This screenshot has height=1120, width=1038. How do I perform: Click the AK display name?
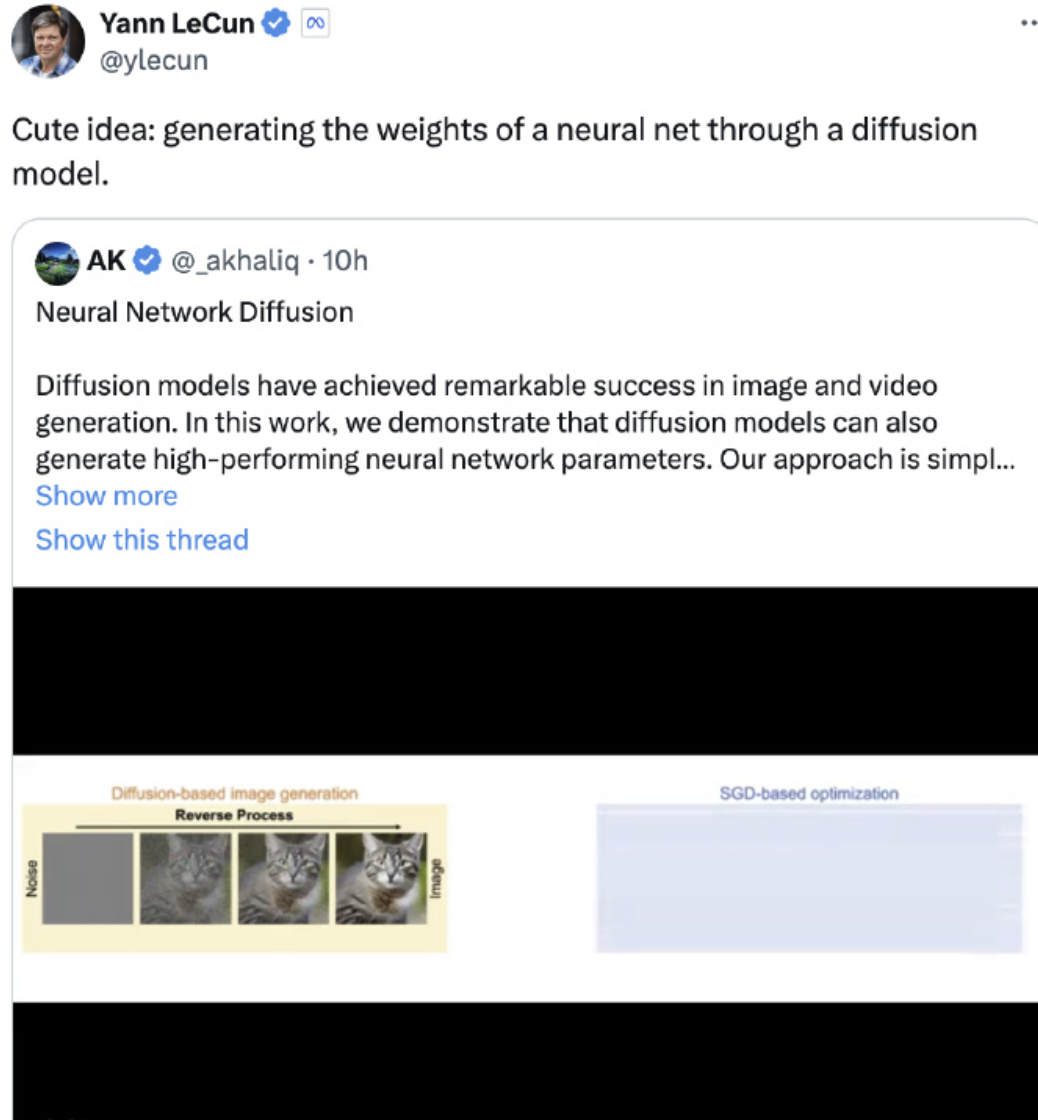click(x=107, y=261)
